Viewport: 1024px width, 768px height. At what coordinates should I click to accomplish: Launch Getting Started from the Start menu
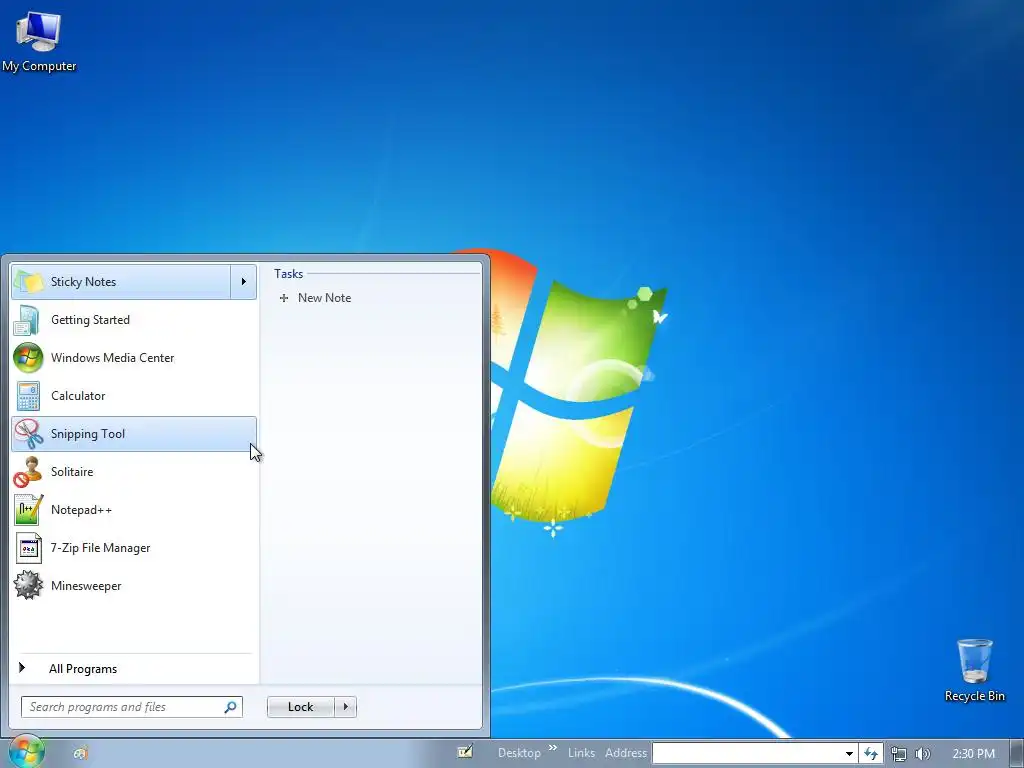pos(134,319)
